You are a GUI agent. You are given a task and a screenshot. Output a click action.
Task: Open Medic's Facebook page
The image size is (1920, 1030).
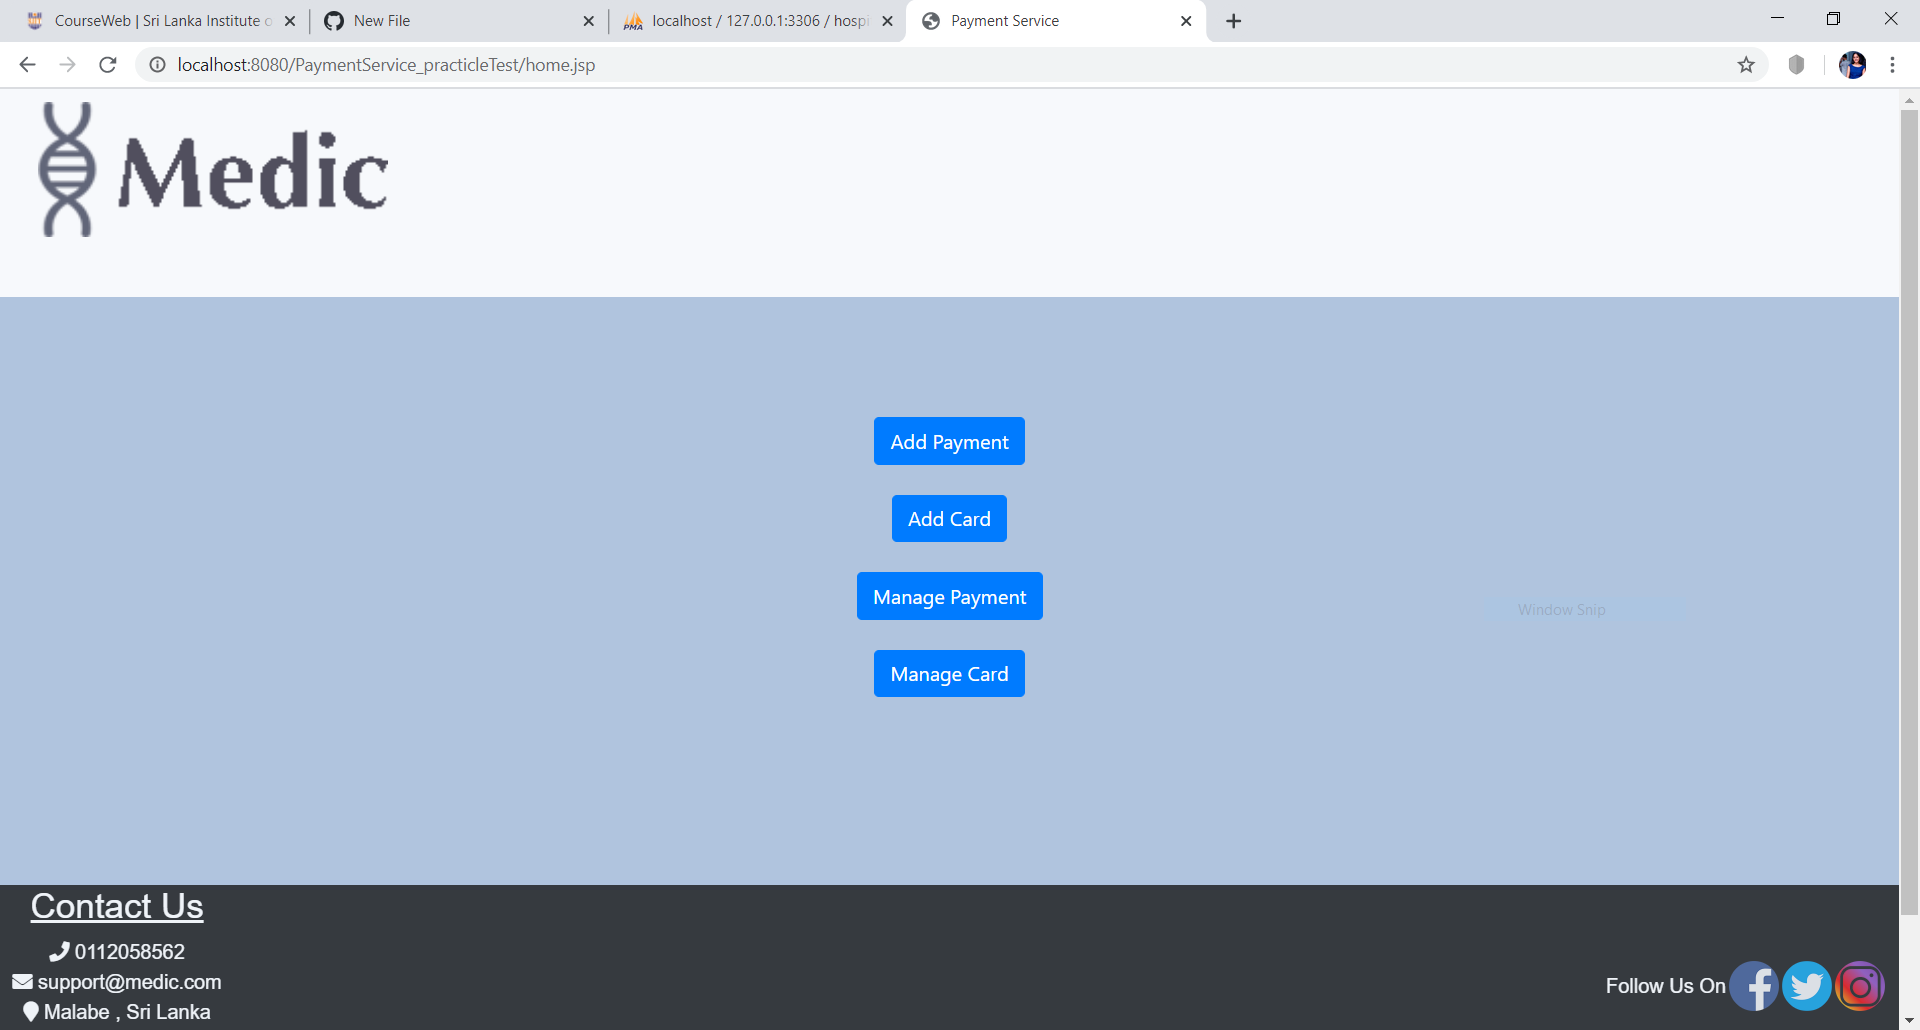(x=1754, y=985)
